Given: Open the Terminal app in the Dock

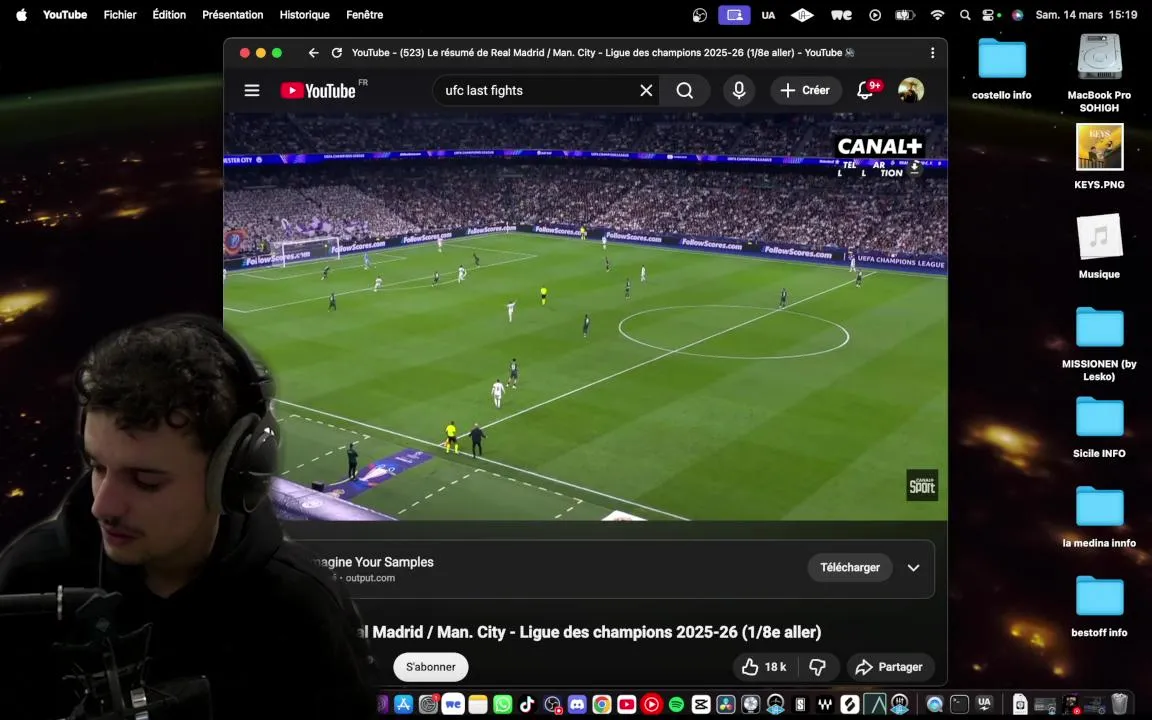Looking at the screenshot, I should pyautogui.click(x=959, y=705).
